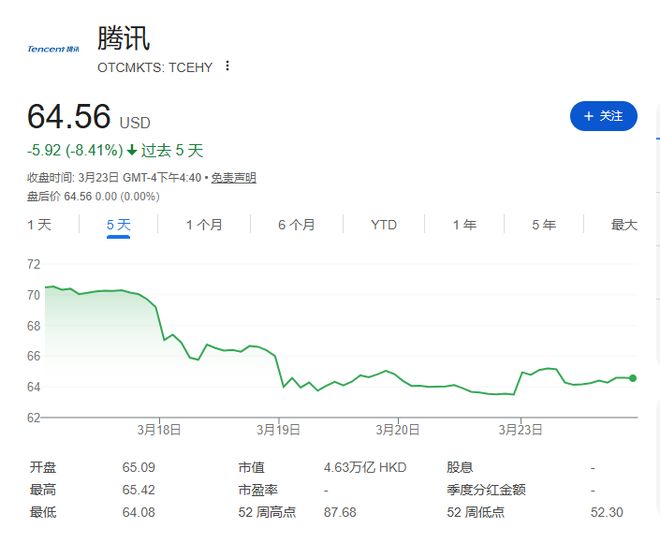Switch to 1 个月 chart range
Screen dimensions: 660x543
click(x=204, y=225)
